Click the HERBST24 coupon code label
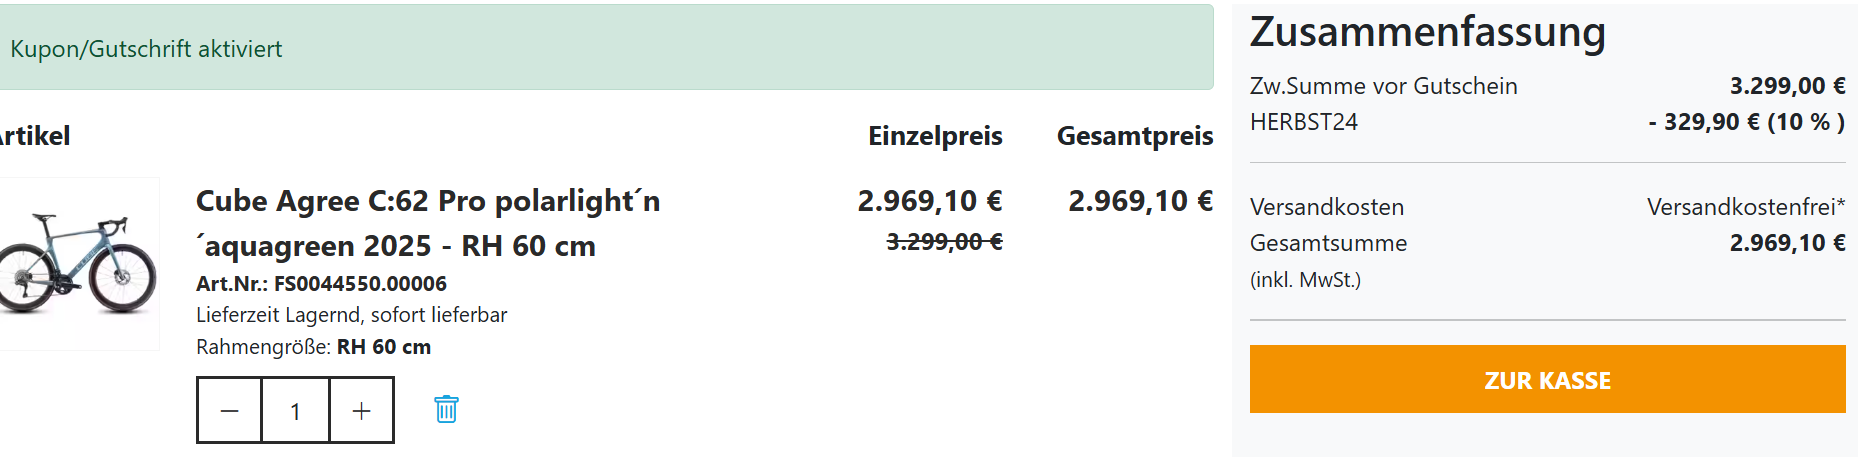The width and height of the screenshot is (1858, 457). point(1304,122)
